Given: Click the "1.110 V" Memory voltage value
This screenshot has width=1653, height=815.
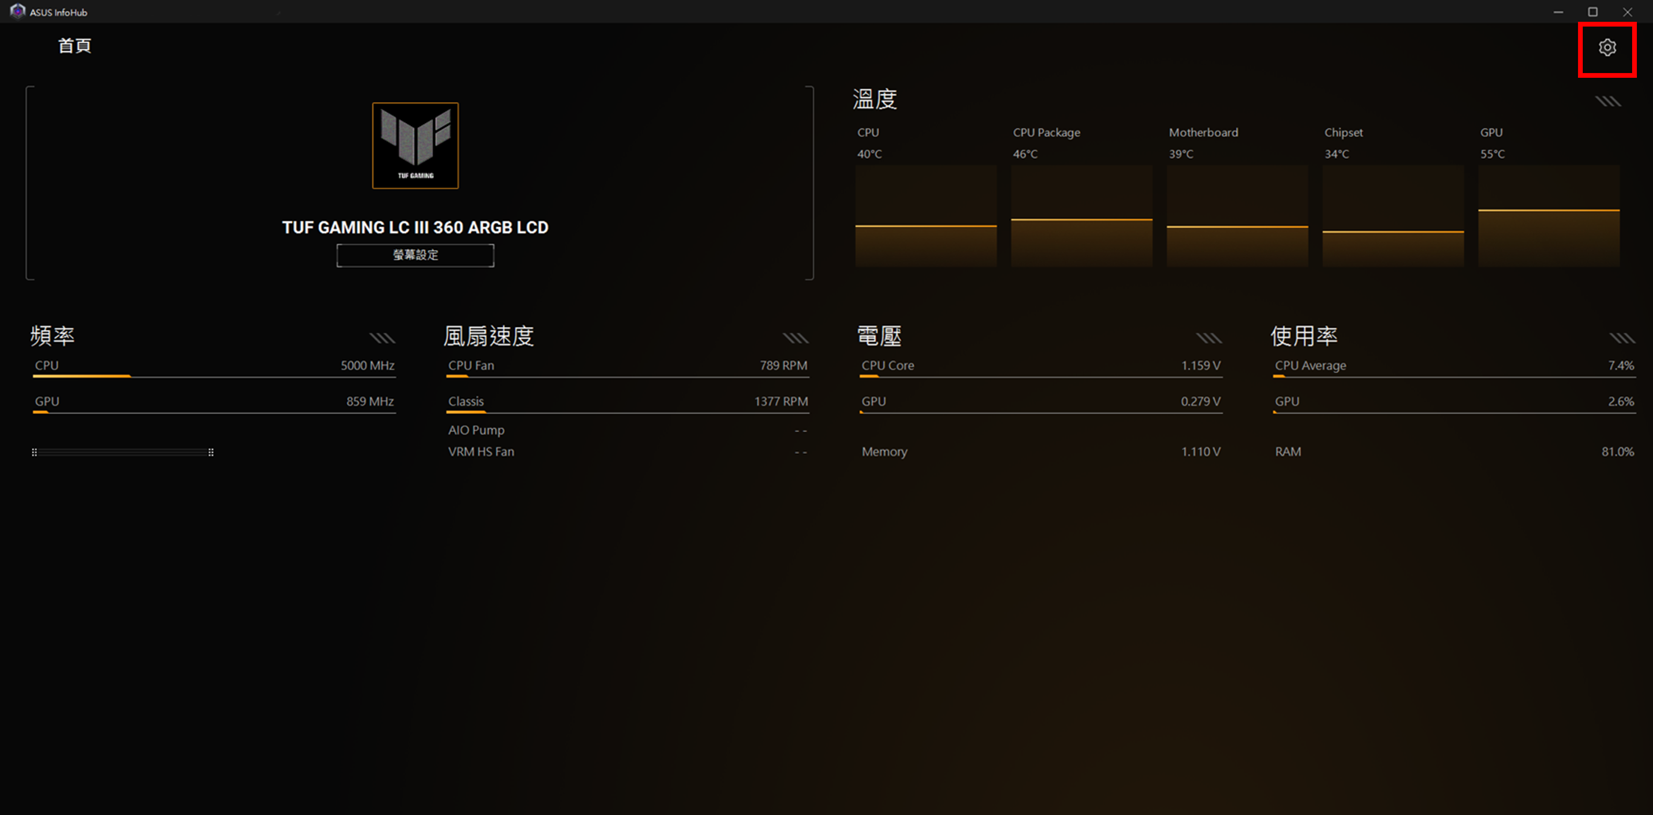Looking at the screenshot, I should (1201, 452).
